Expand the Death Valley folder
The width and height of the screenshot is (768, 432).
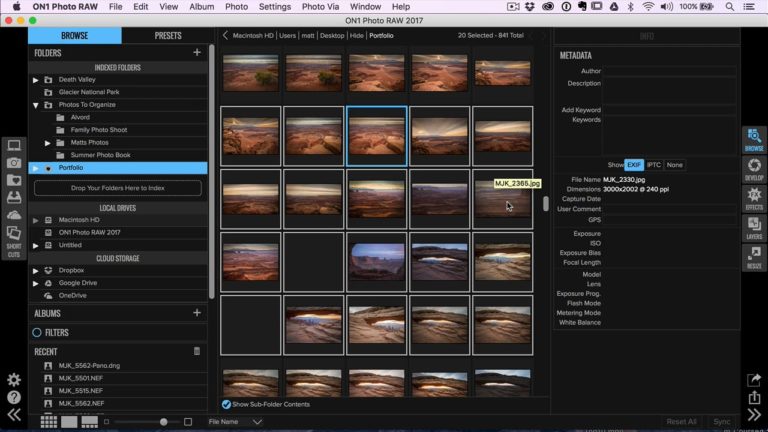pyautogui.click(x=36, y=80)
